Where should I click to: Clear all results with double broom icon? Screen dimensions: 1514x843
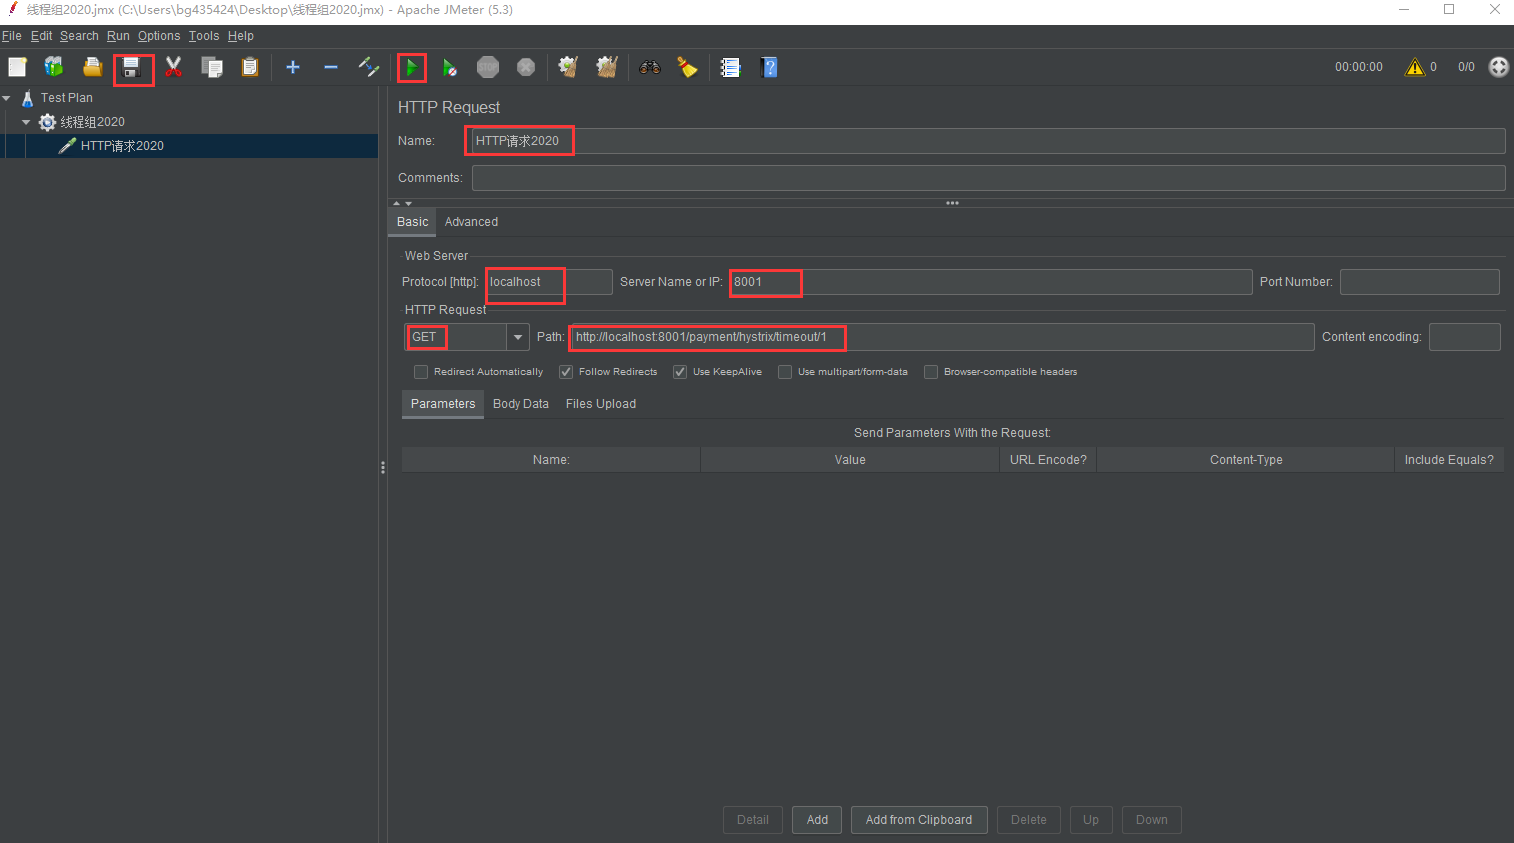(x=607, y=67)
